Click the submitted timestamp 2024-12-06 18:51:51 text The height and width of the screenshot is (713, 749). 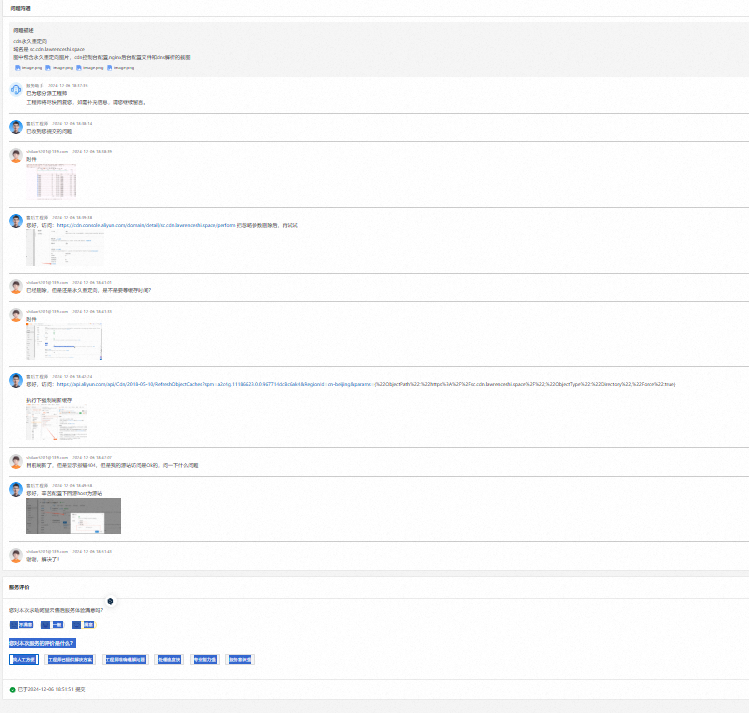(x=50, y=690)
